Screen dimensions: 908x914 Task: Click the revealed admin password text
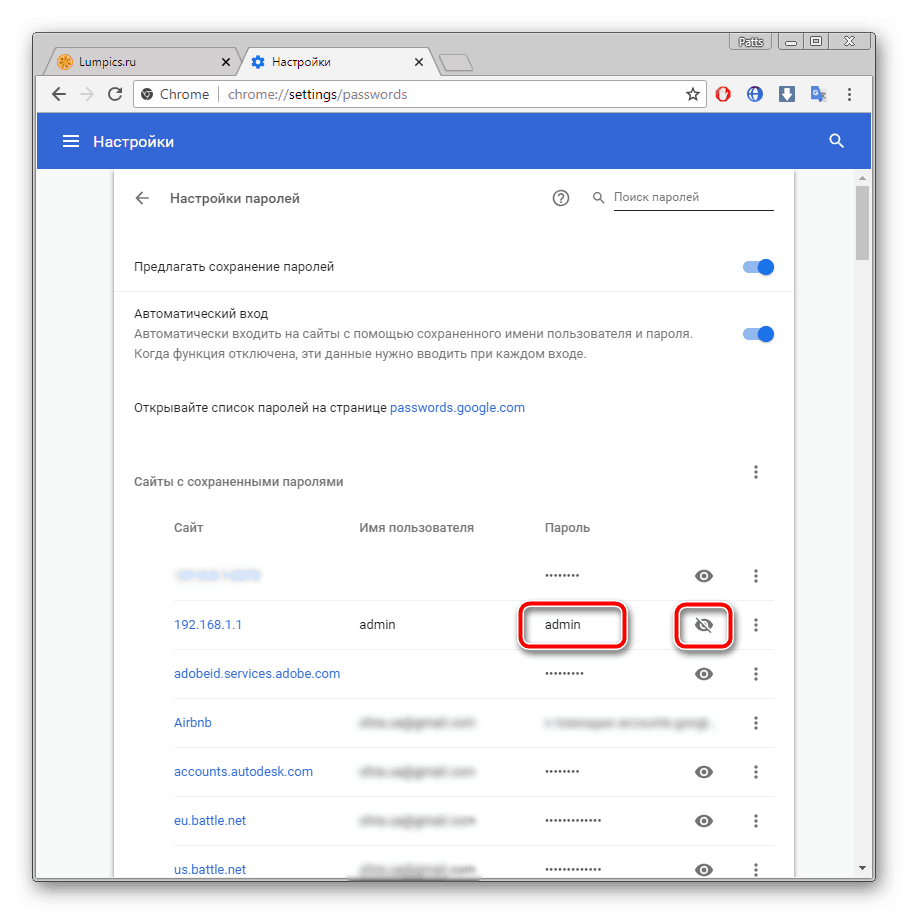562,625
